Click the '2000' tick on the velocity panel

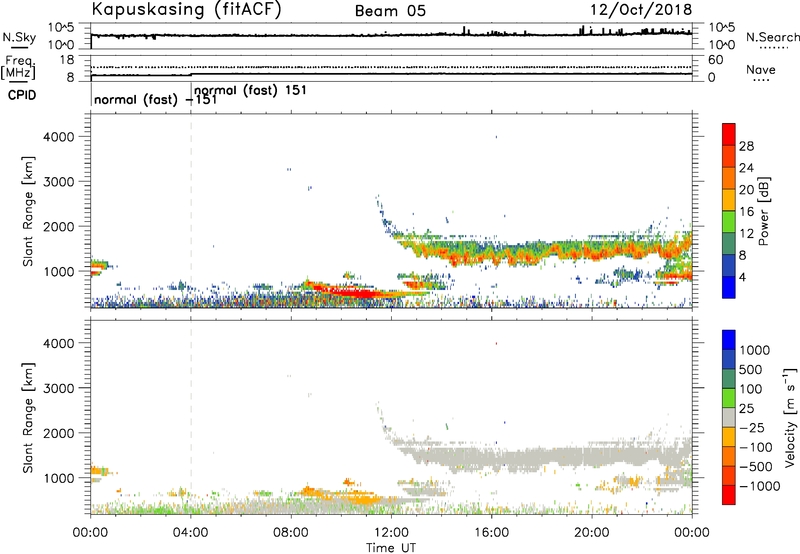58,433
